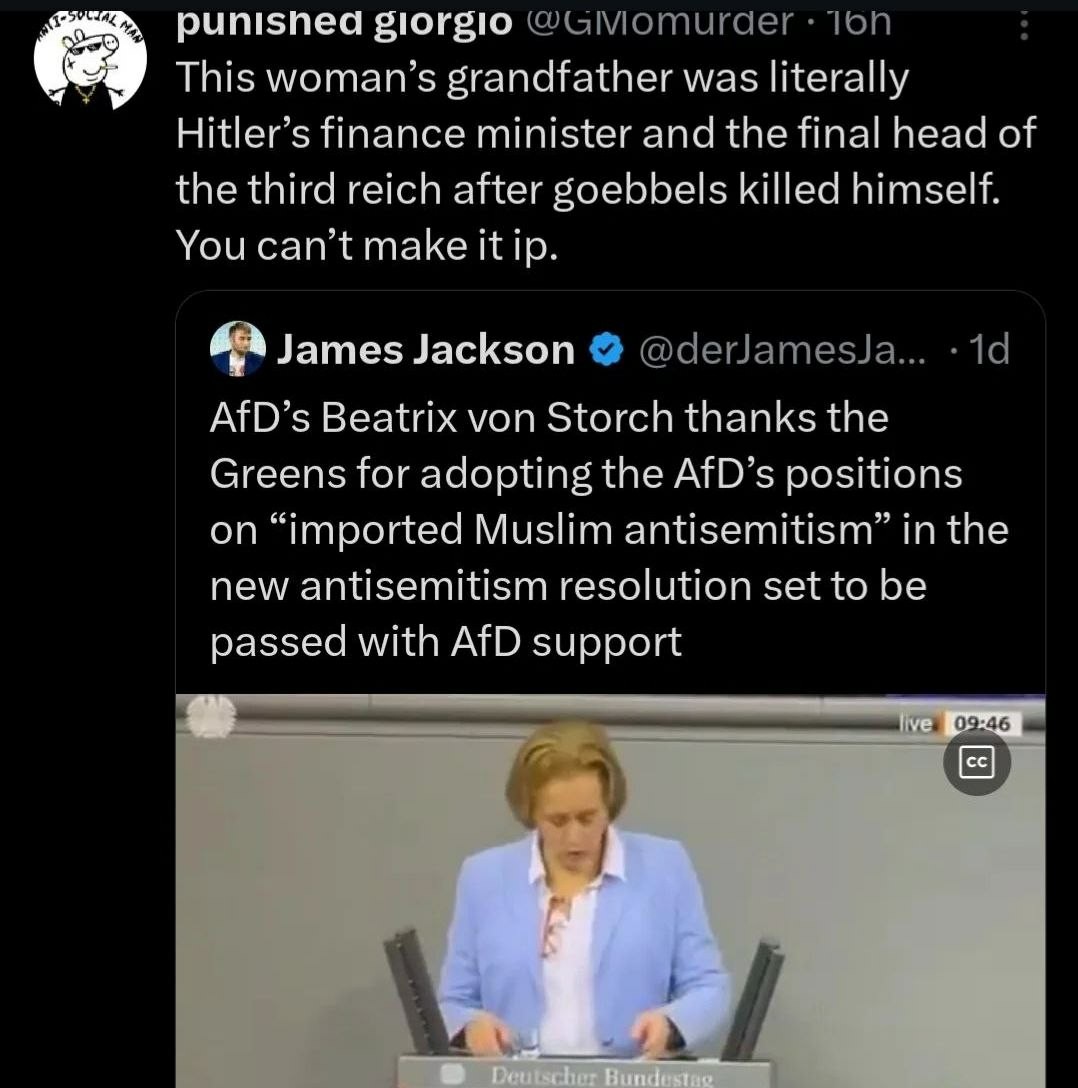Open the @derJamesJa... handle
The height and width of the screenshot is (1088, 1078).
pos(782,350)
